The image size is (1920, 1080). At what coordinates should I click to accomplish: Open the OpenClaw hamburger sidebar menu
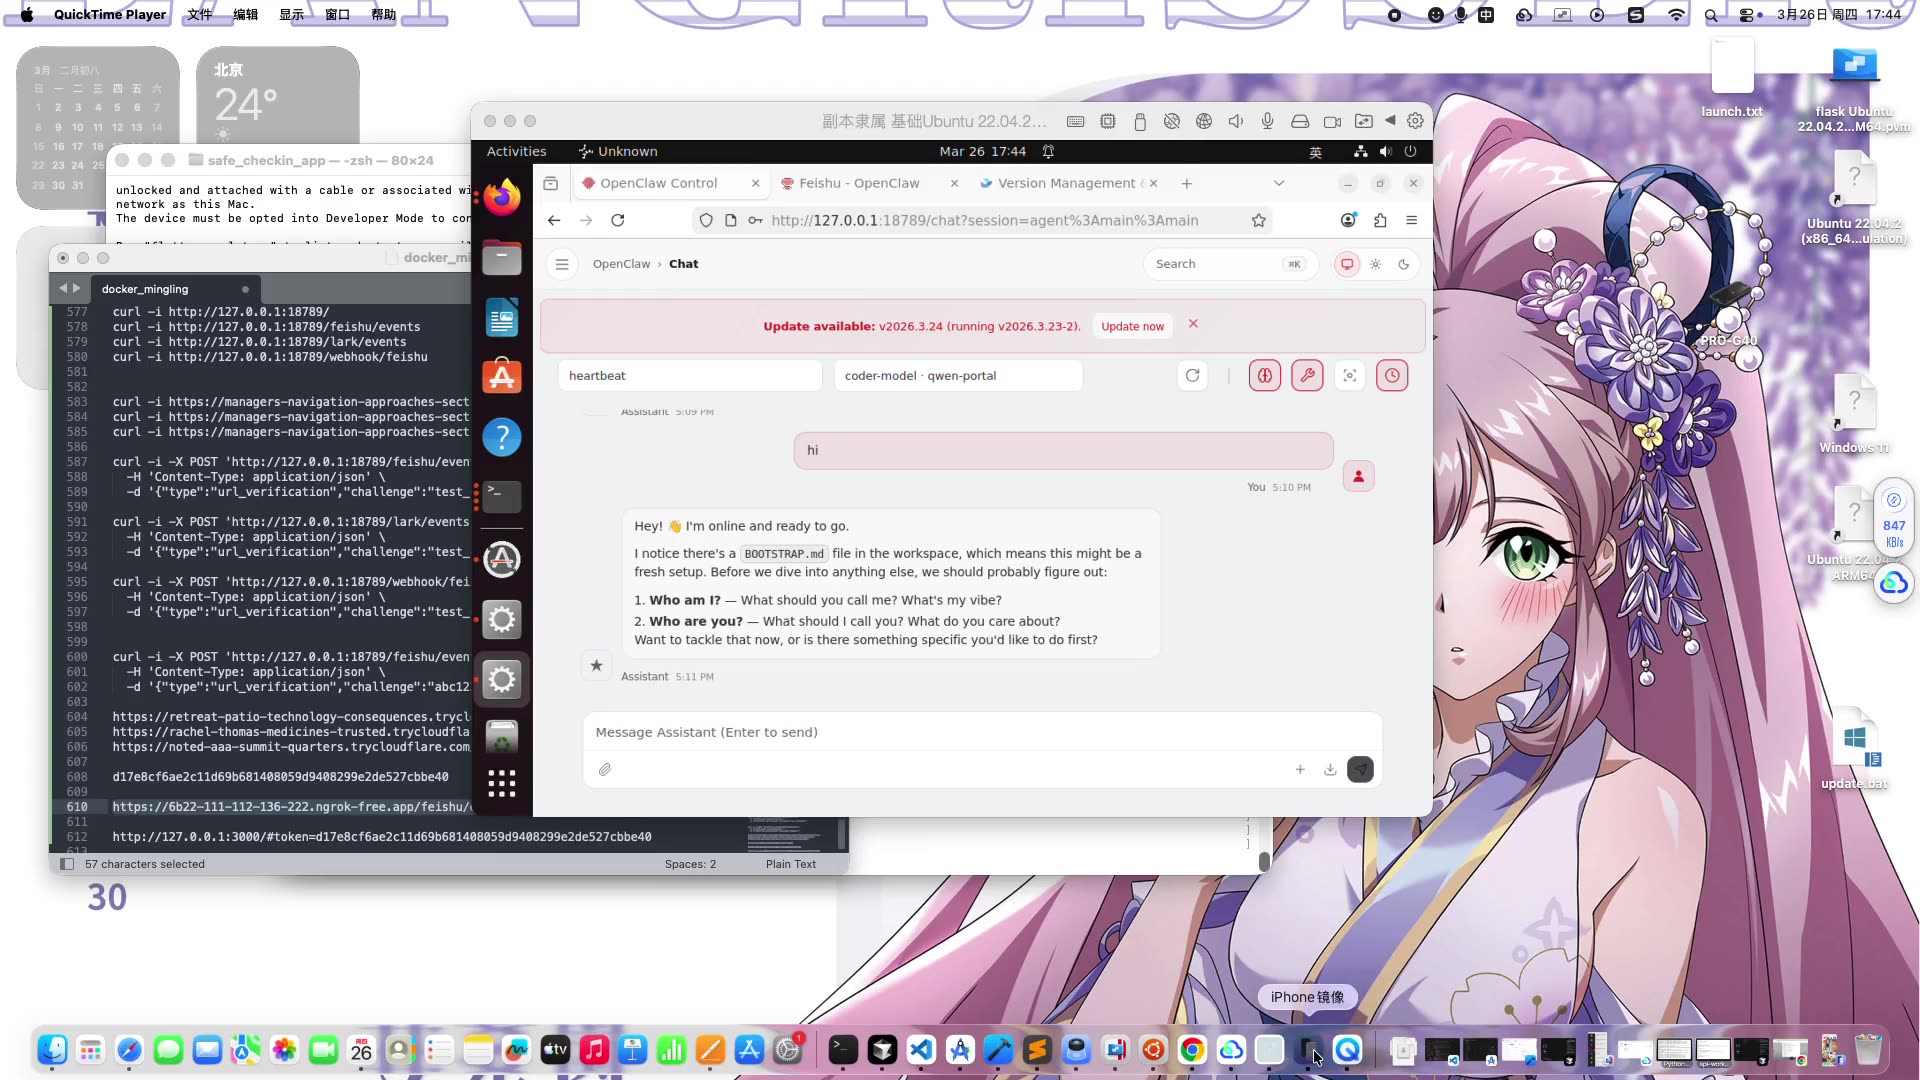click(x=562, y=264)
